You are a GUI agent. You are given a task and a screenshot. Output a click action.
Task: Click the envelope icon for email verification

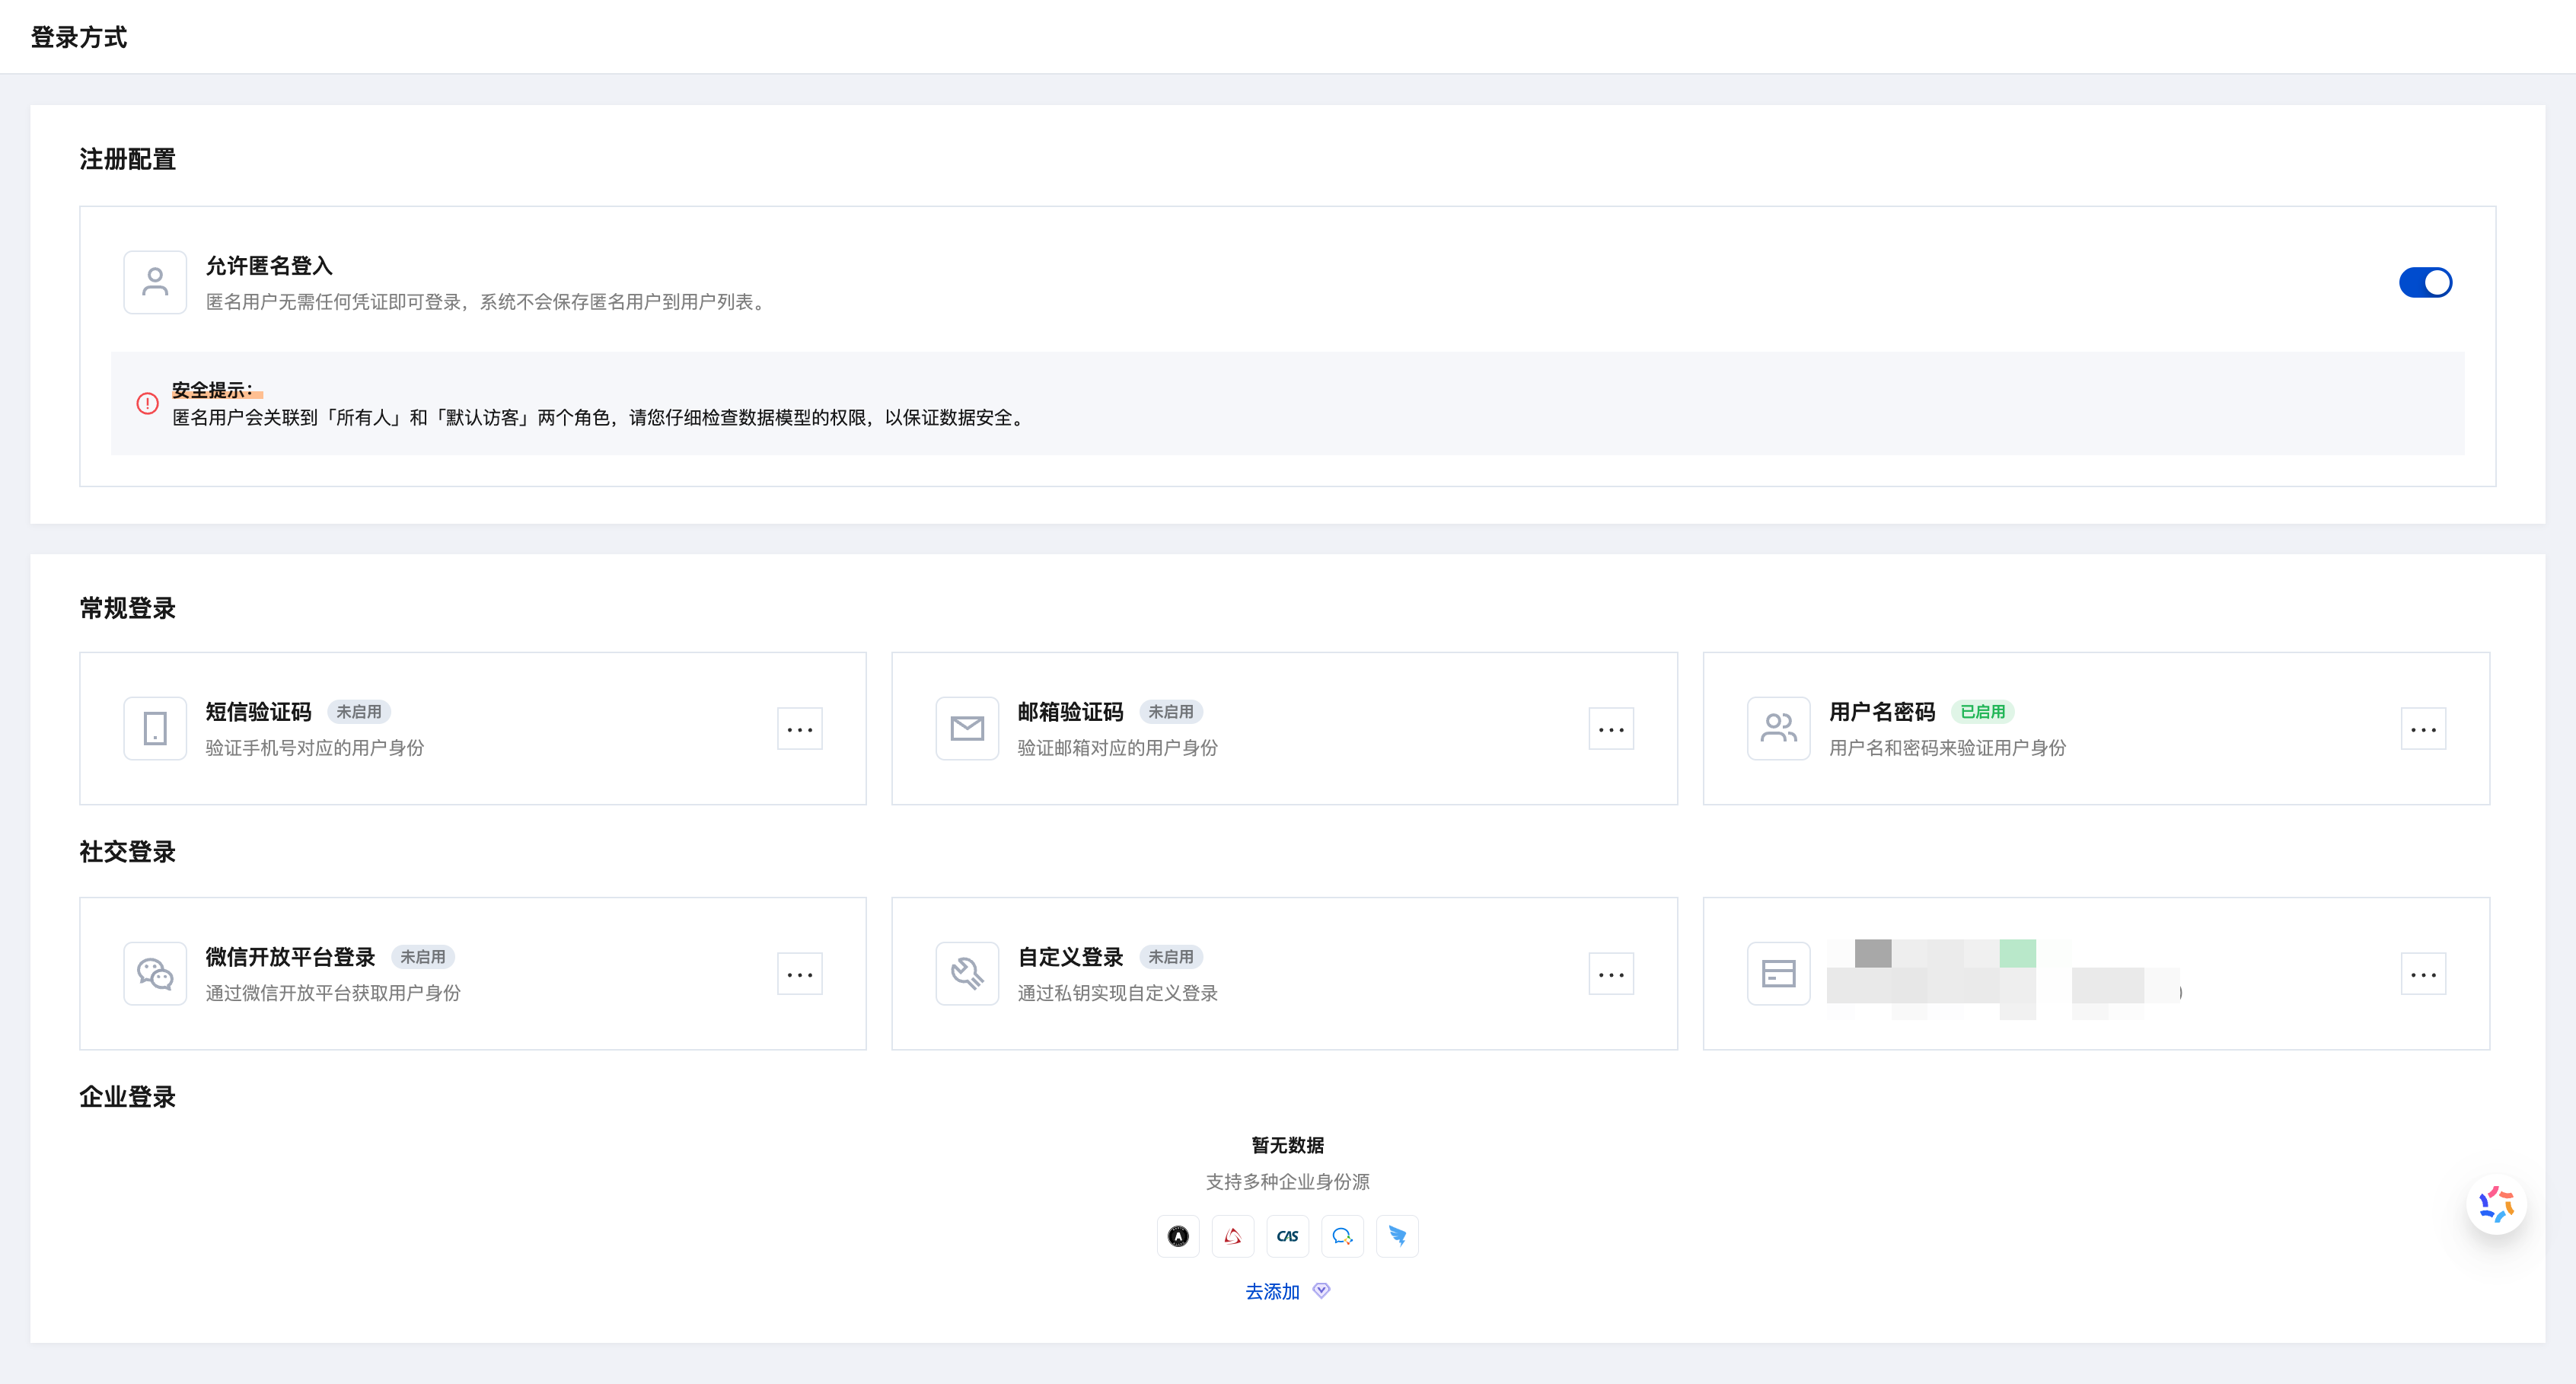967,729
